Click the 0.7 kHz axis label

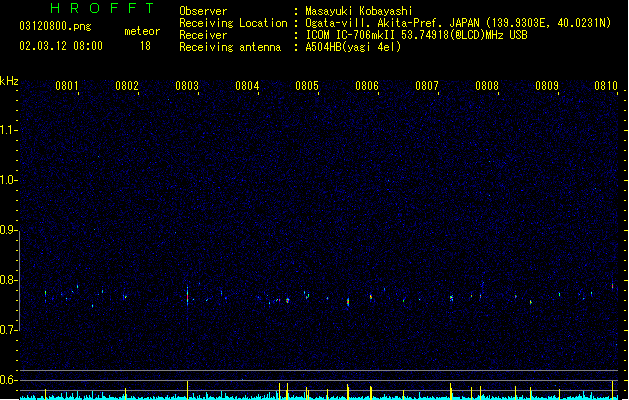(x=8, y=330)
